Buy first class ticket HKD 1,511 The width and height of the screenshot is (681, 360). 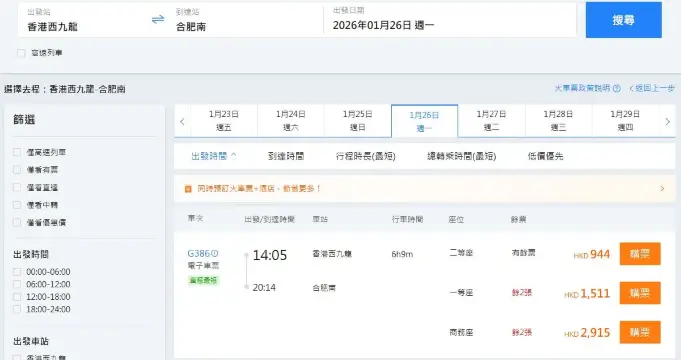pos(640,293)
